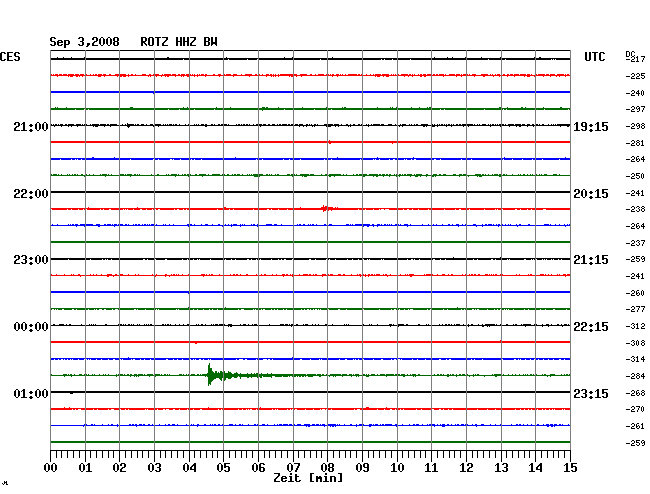The height and width of the screenshot is (494, 650).
Task: Select minute tick label 01
Action: point(85,468)
